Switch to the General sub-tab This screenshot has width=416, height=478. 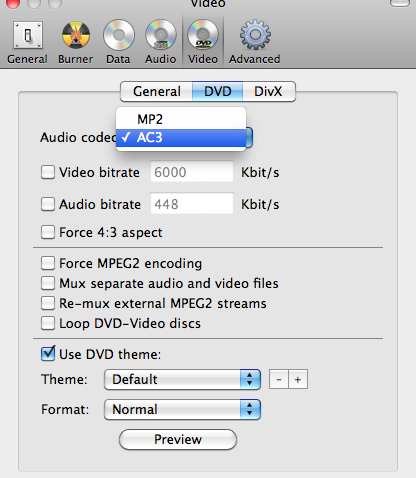(x=157, y=91)
